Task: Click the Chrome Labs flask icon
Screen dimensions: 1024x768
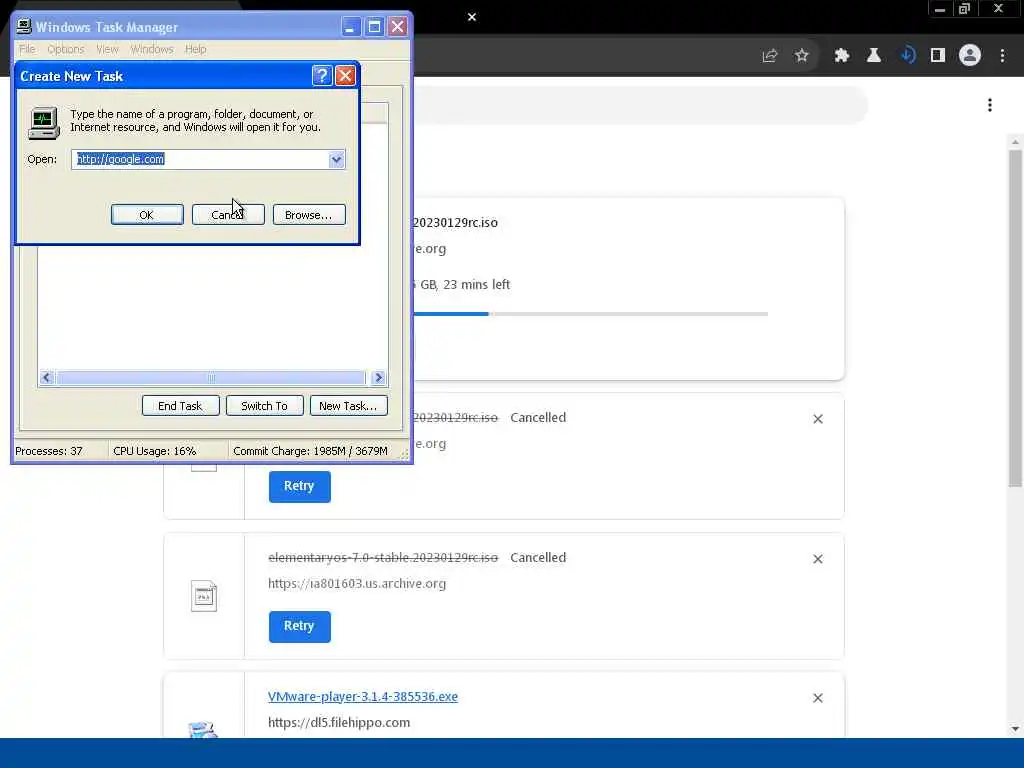Action: tap(874, 56)
